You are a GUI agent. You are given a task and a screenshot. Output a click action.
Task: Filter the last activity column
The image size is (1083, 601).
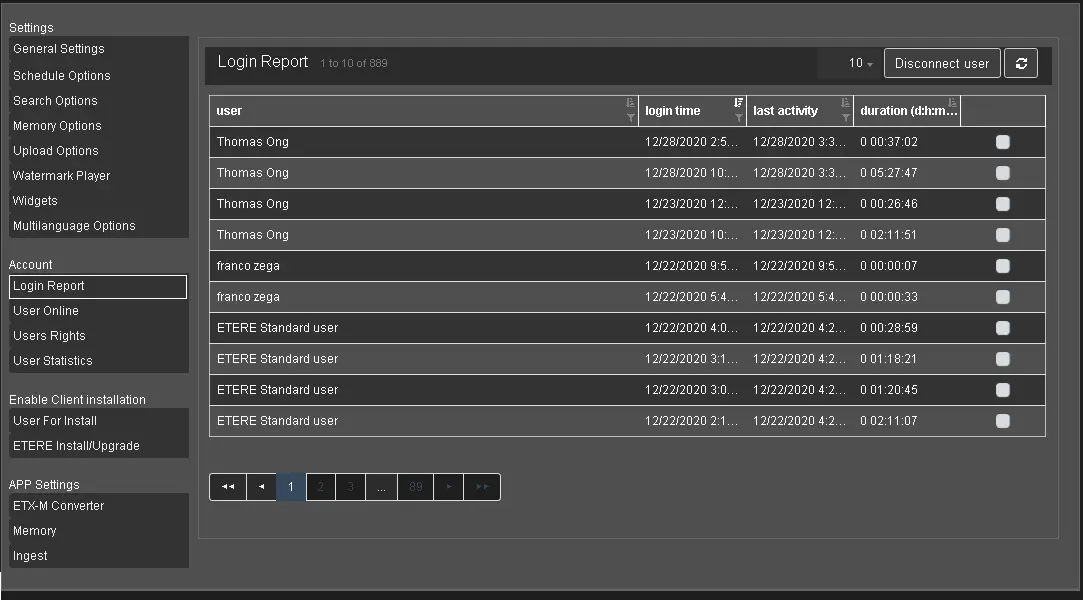click(x=845, y=118)
